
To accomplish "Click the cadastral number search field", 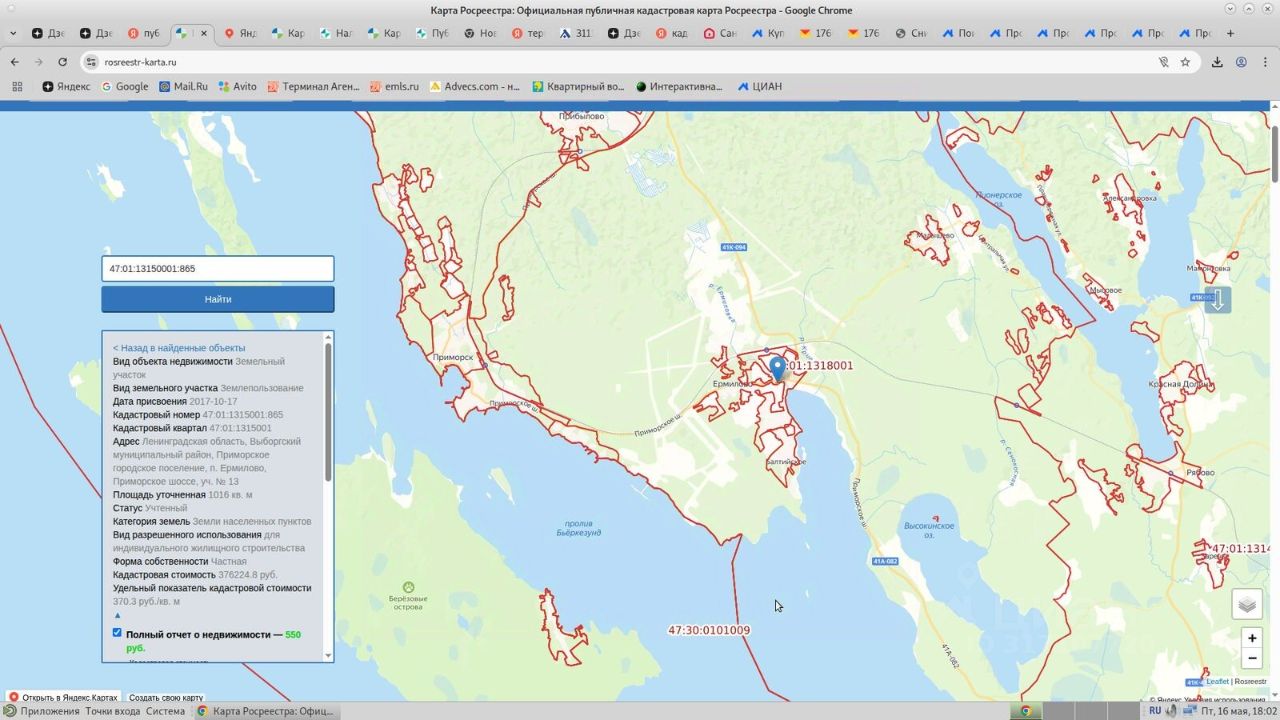I will [x=217, y=269].
